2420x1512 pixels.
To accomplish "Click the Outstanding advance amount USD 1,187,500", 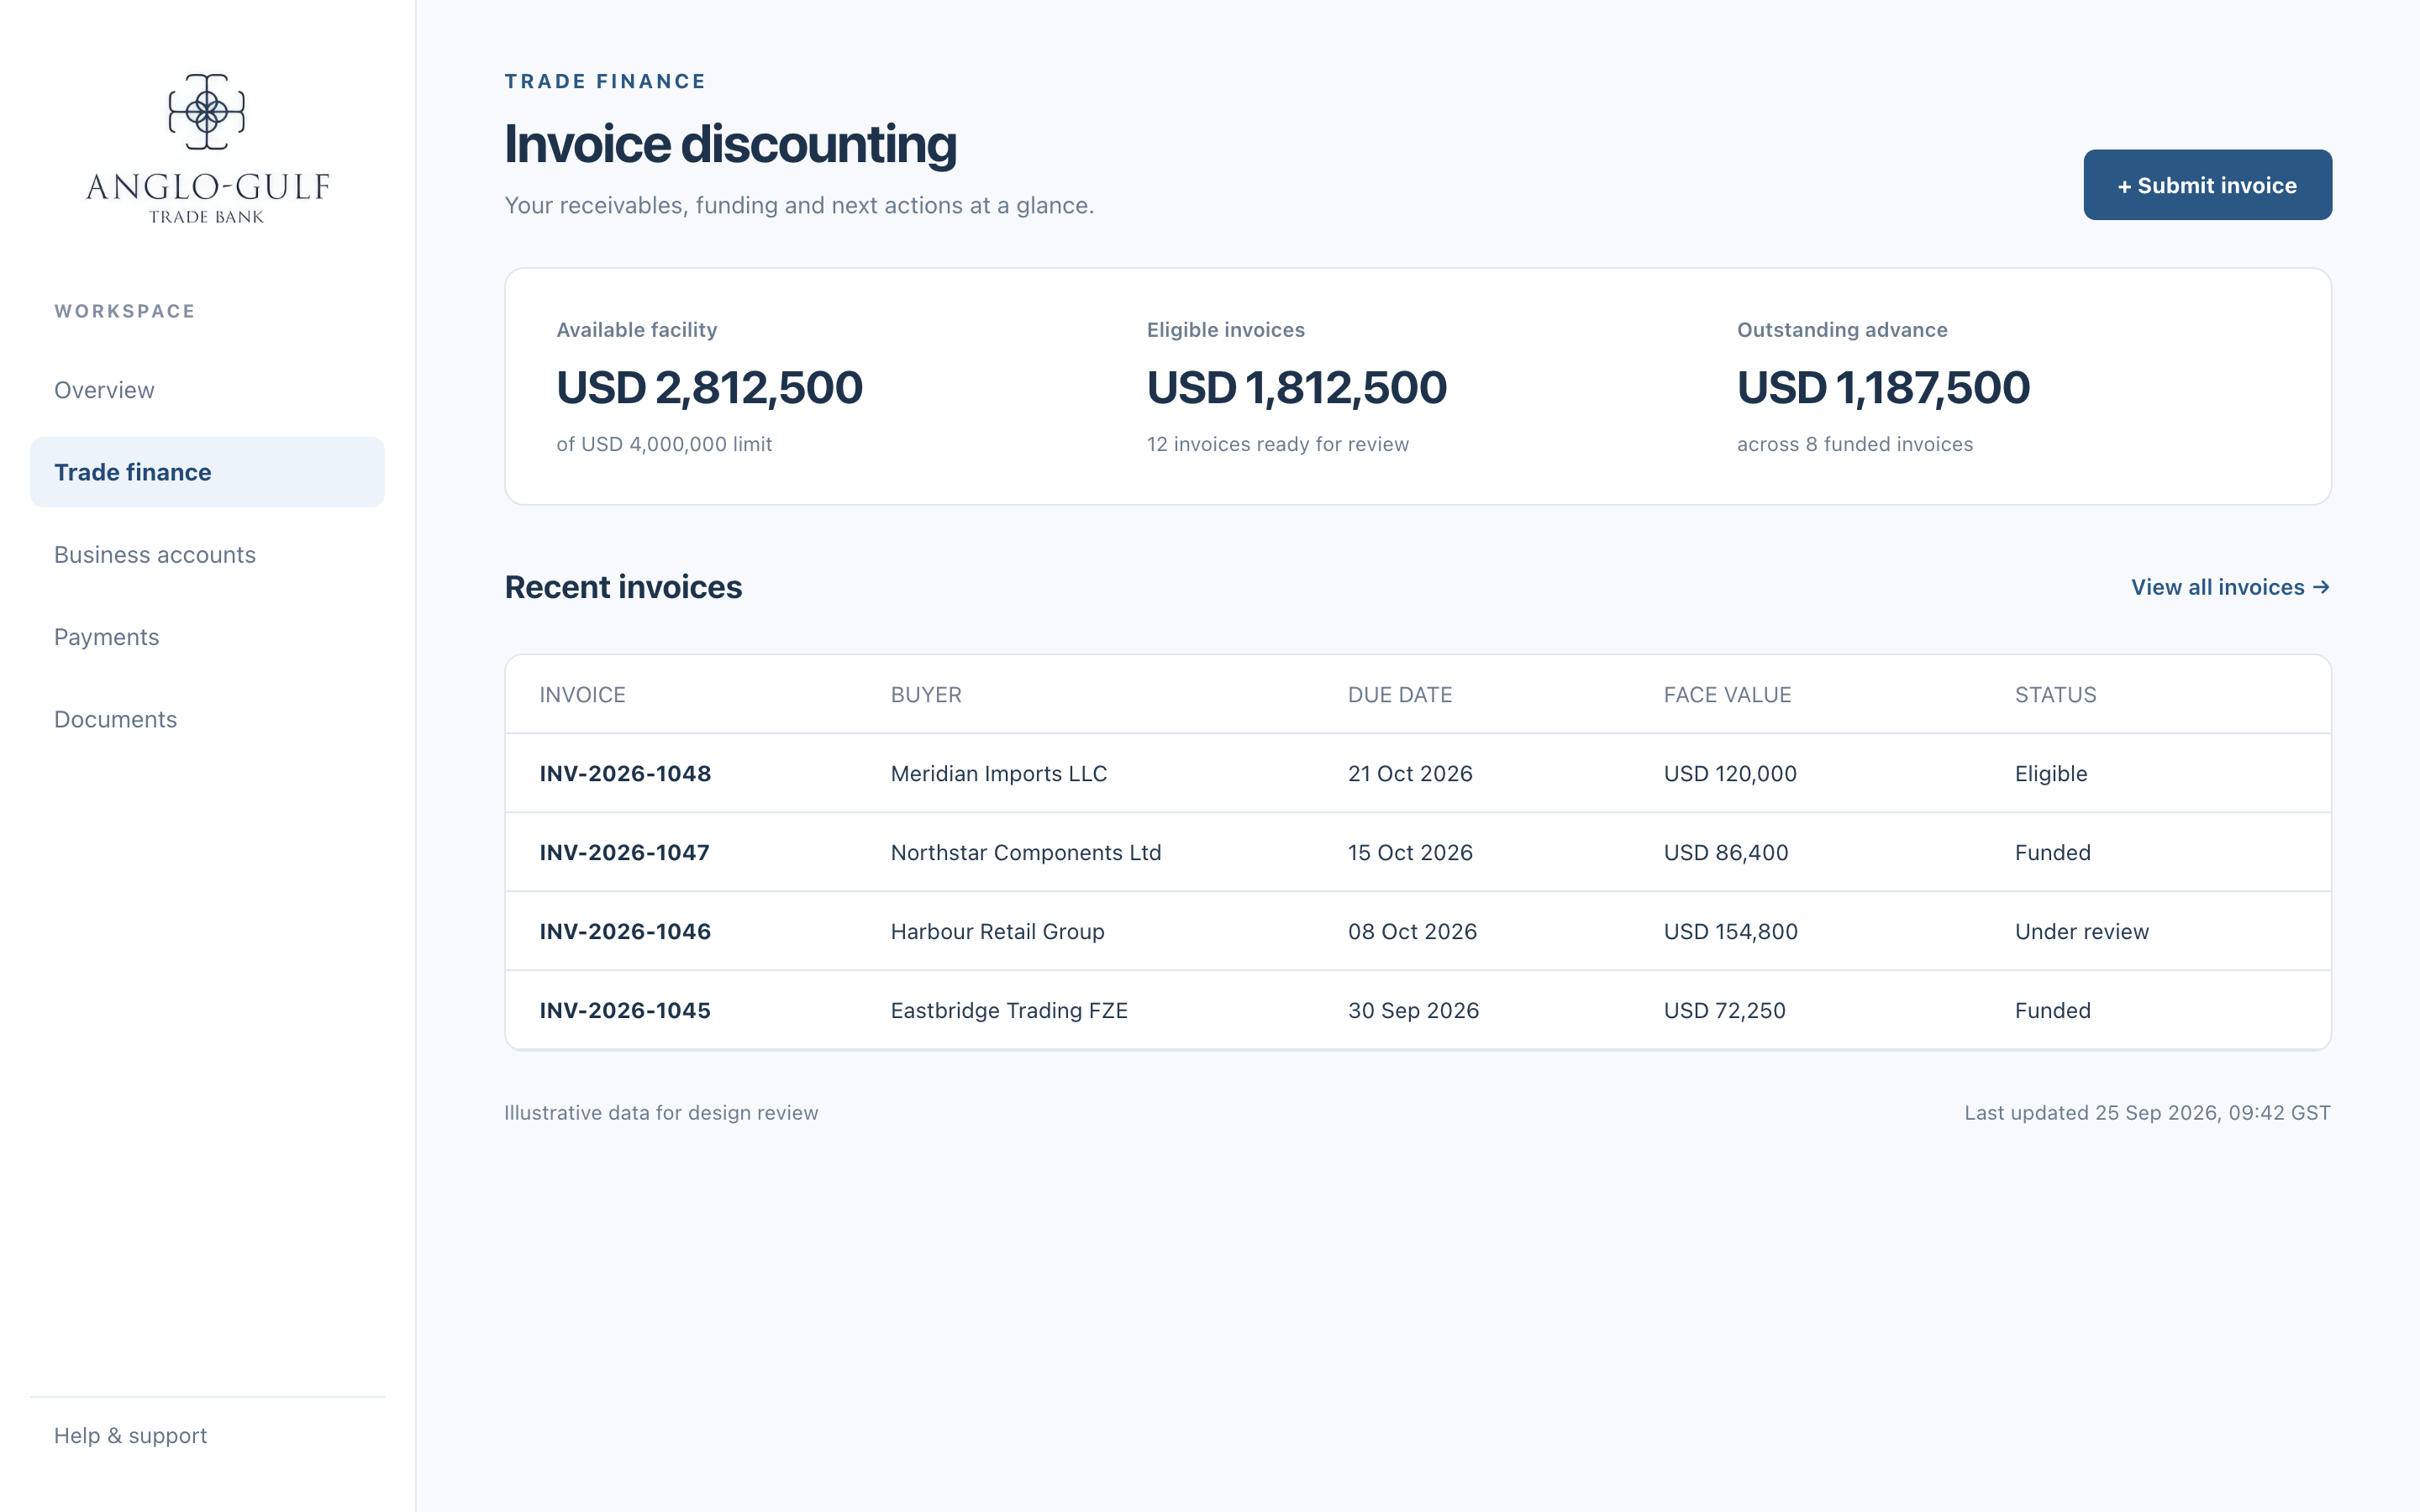I will 1883,387.
